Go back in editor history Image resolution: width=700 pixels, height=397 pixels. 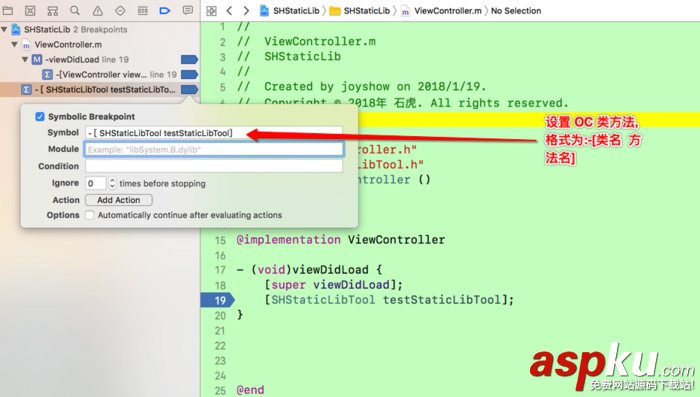(229, 11)
